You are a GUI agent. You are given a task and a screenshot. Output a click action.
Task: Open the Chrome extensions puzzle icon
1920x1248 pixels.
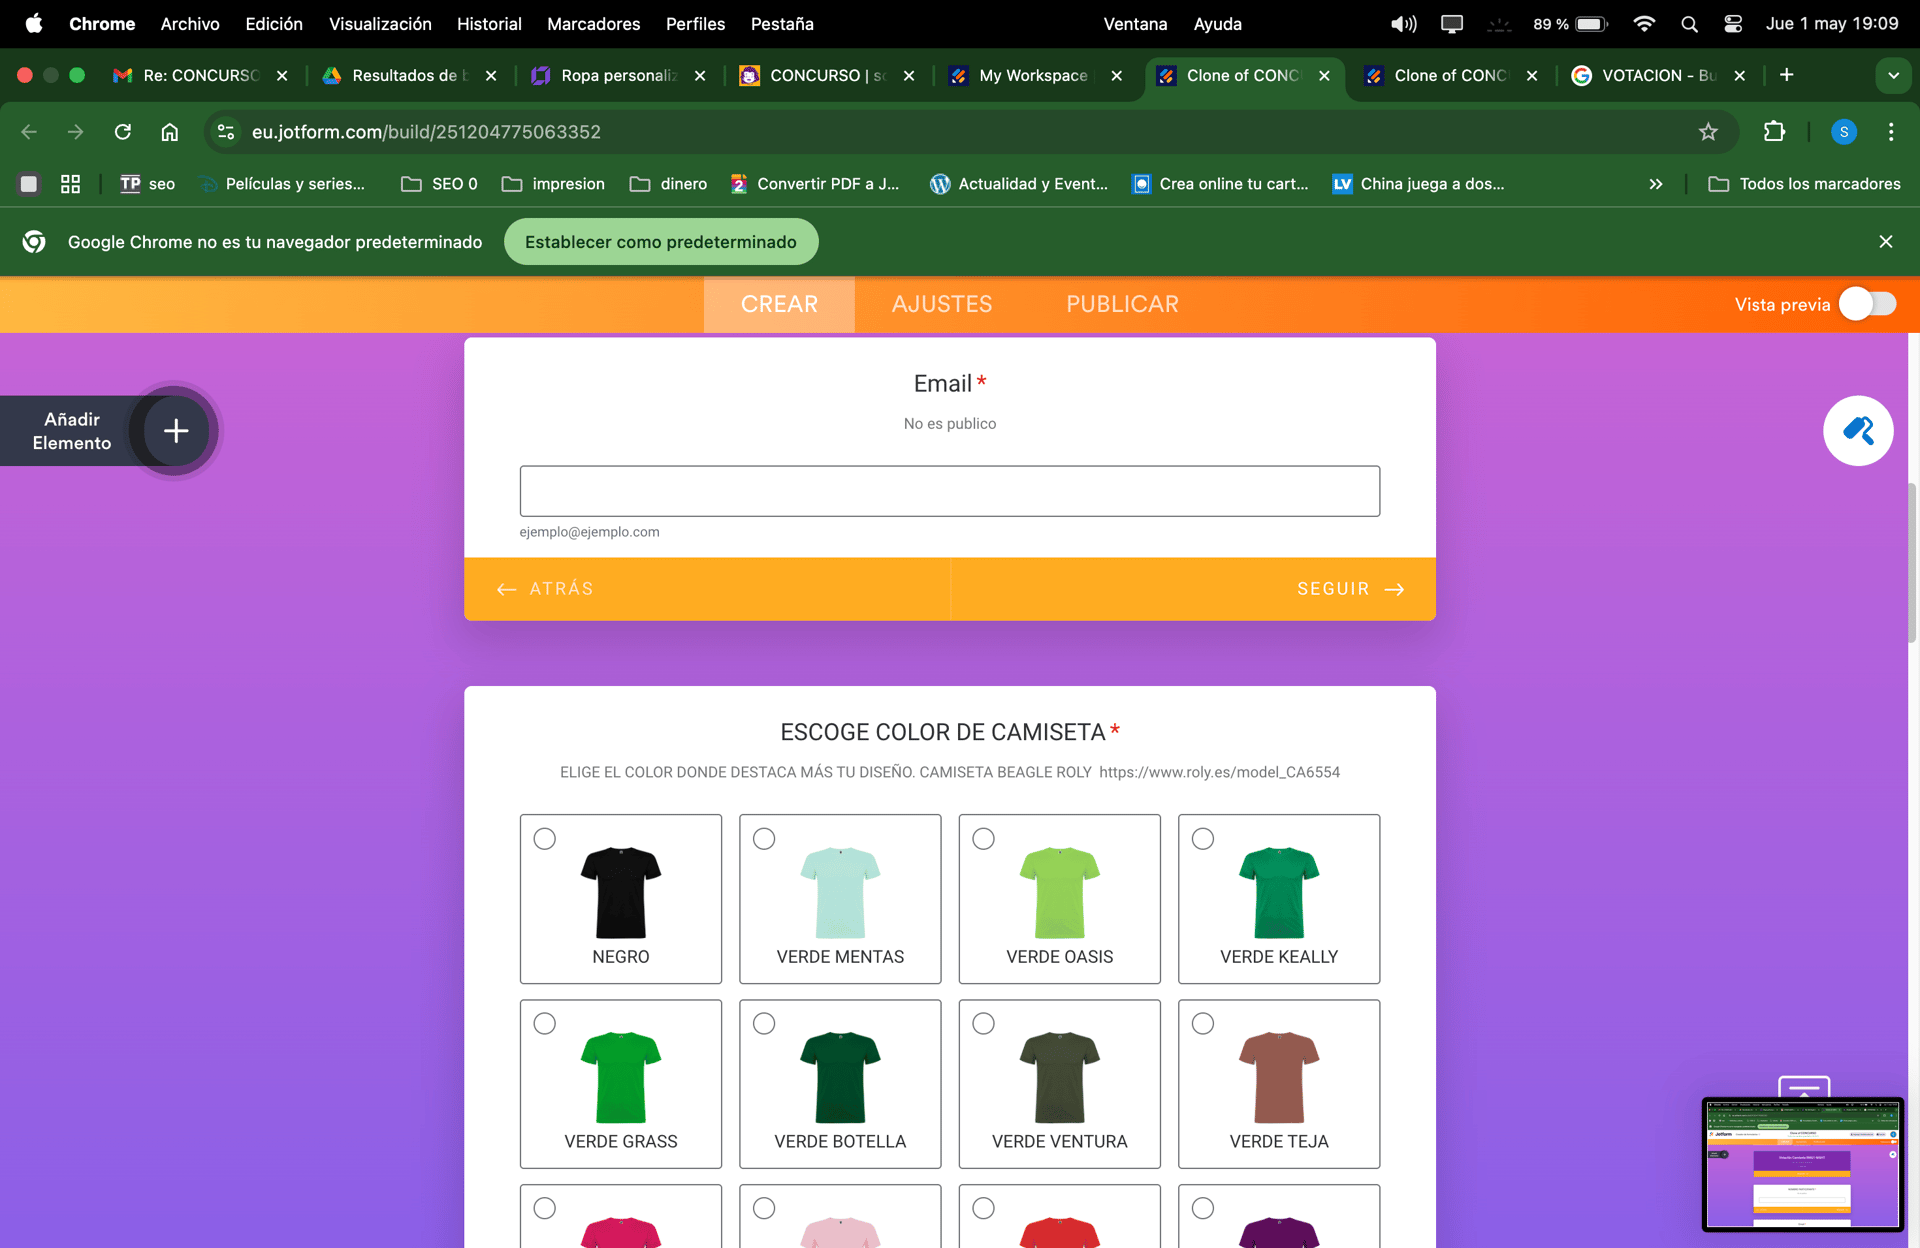pyautogui.click(x=1774, y=132)
